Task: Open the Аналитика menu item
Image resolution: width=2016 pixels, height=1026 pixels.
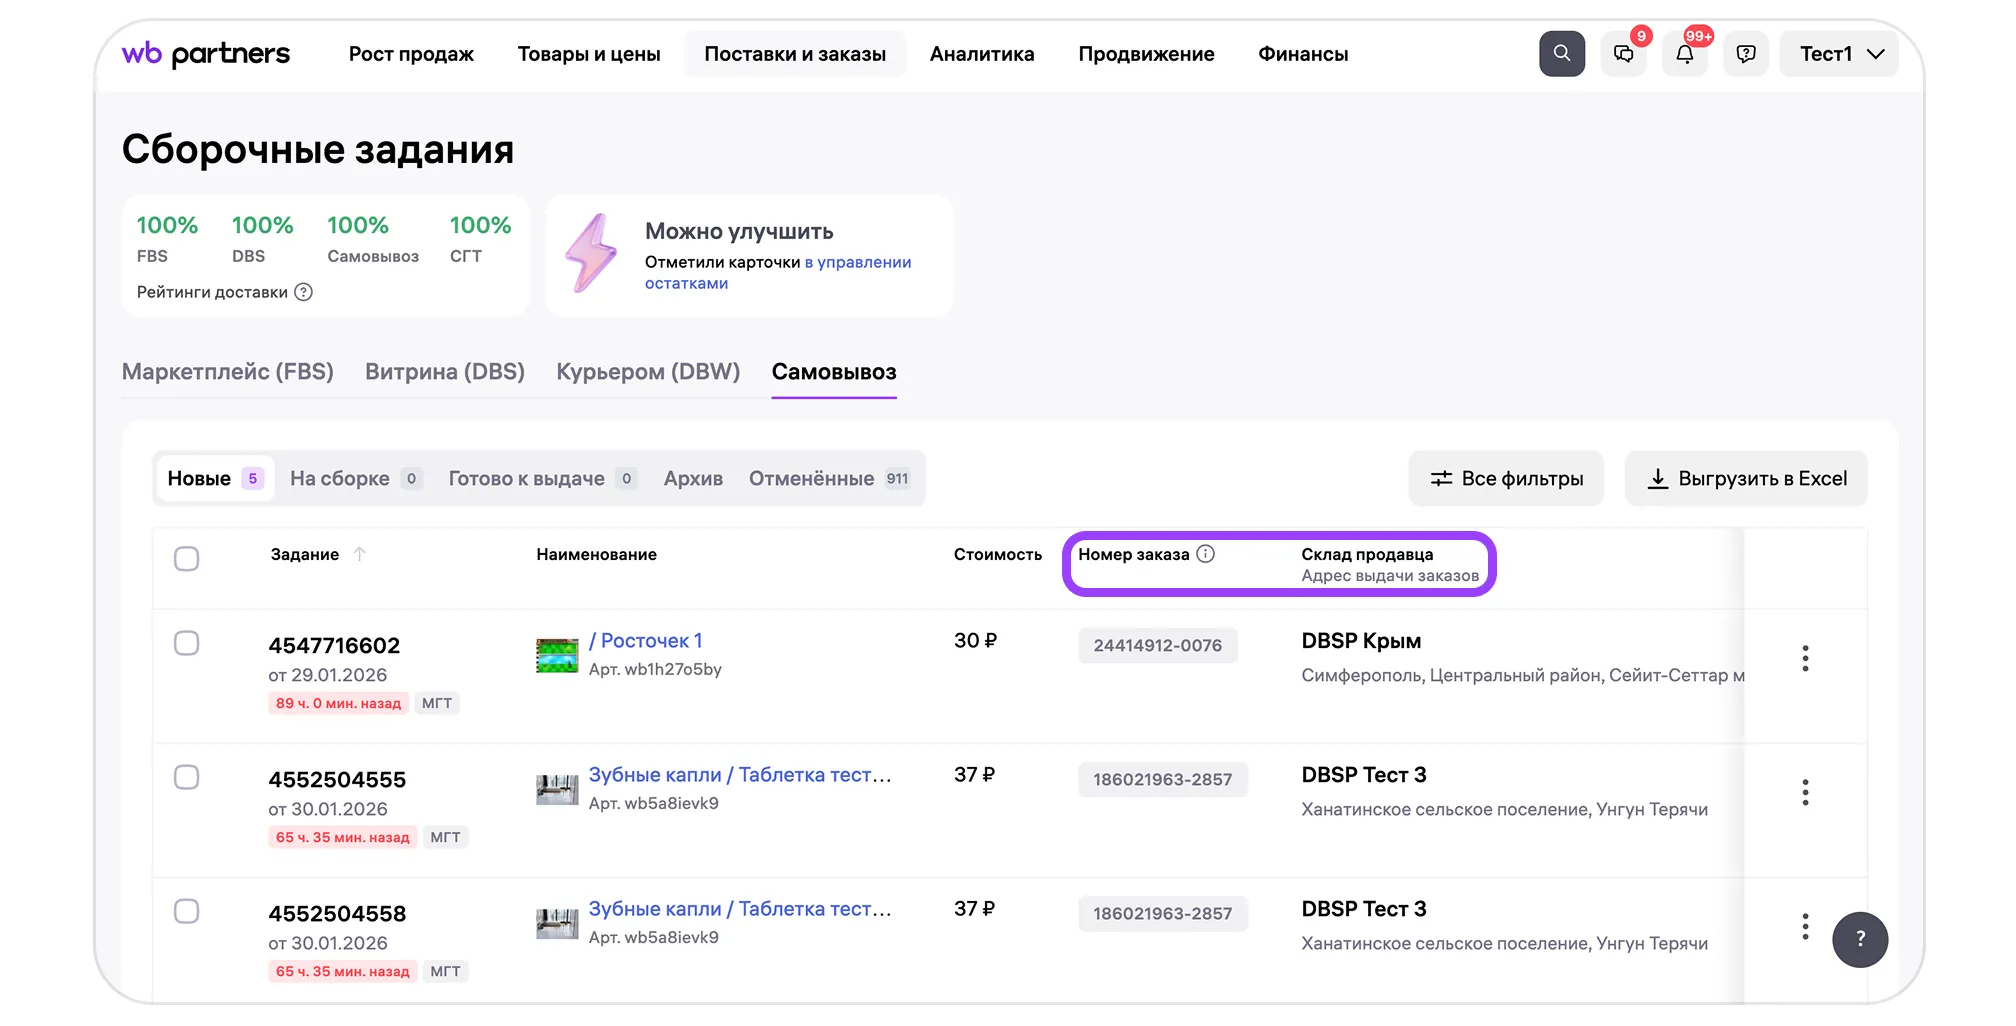Action: 981,54
